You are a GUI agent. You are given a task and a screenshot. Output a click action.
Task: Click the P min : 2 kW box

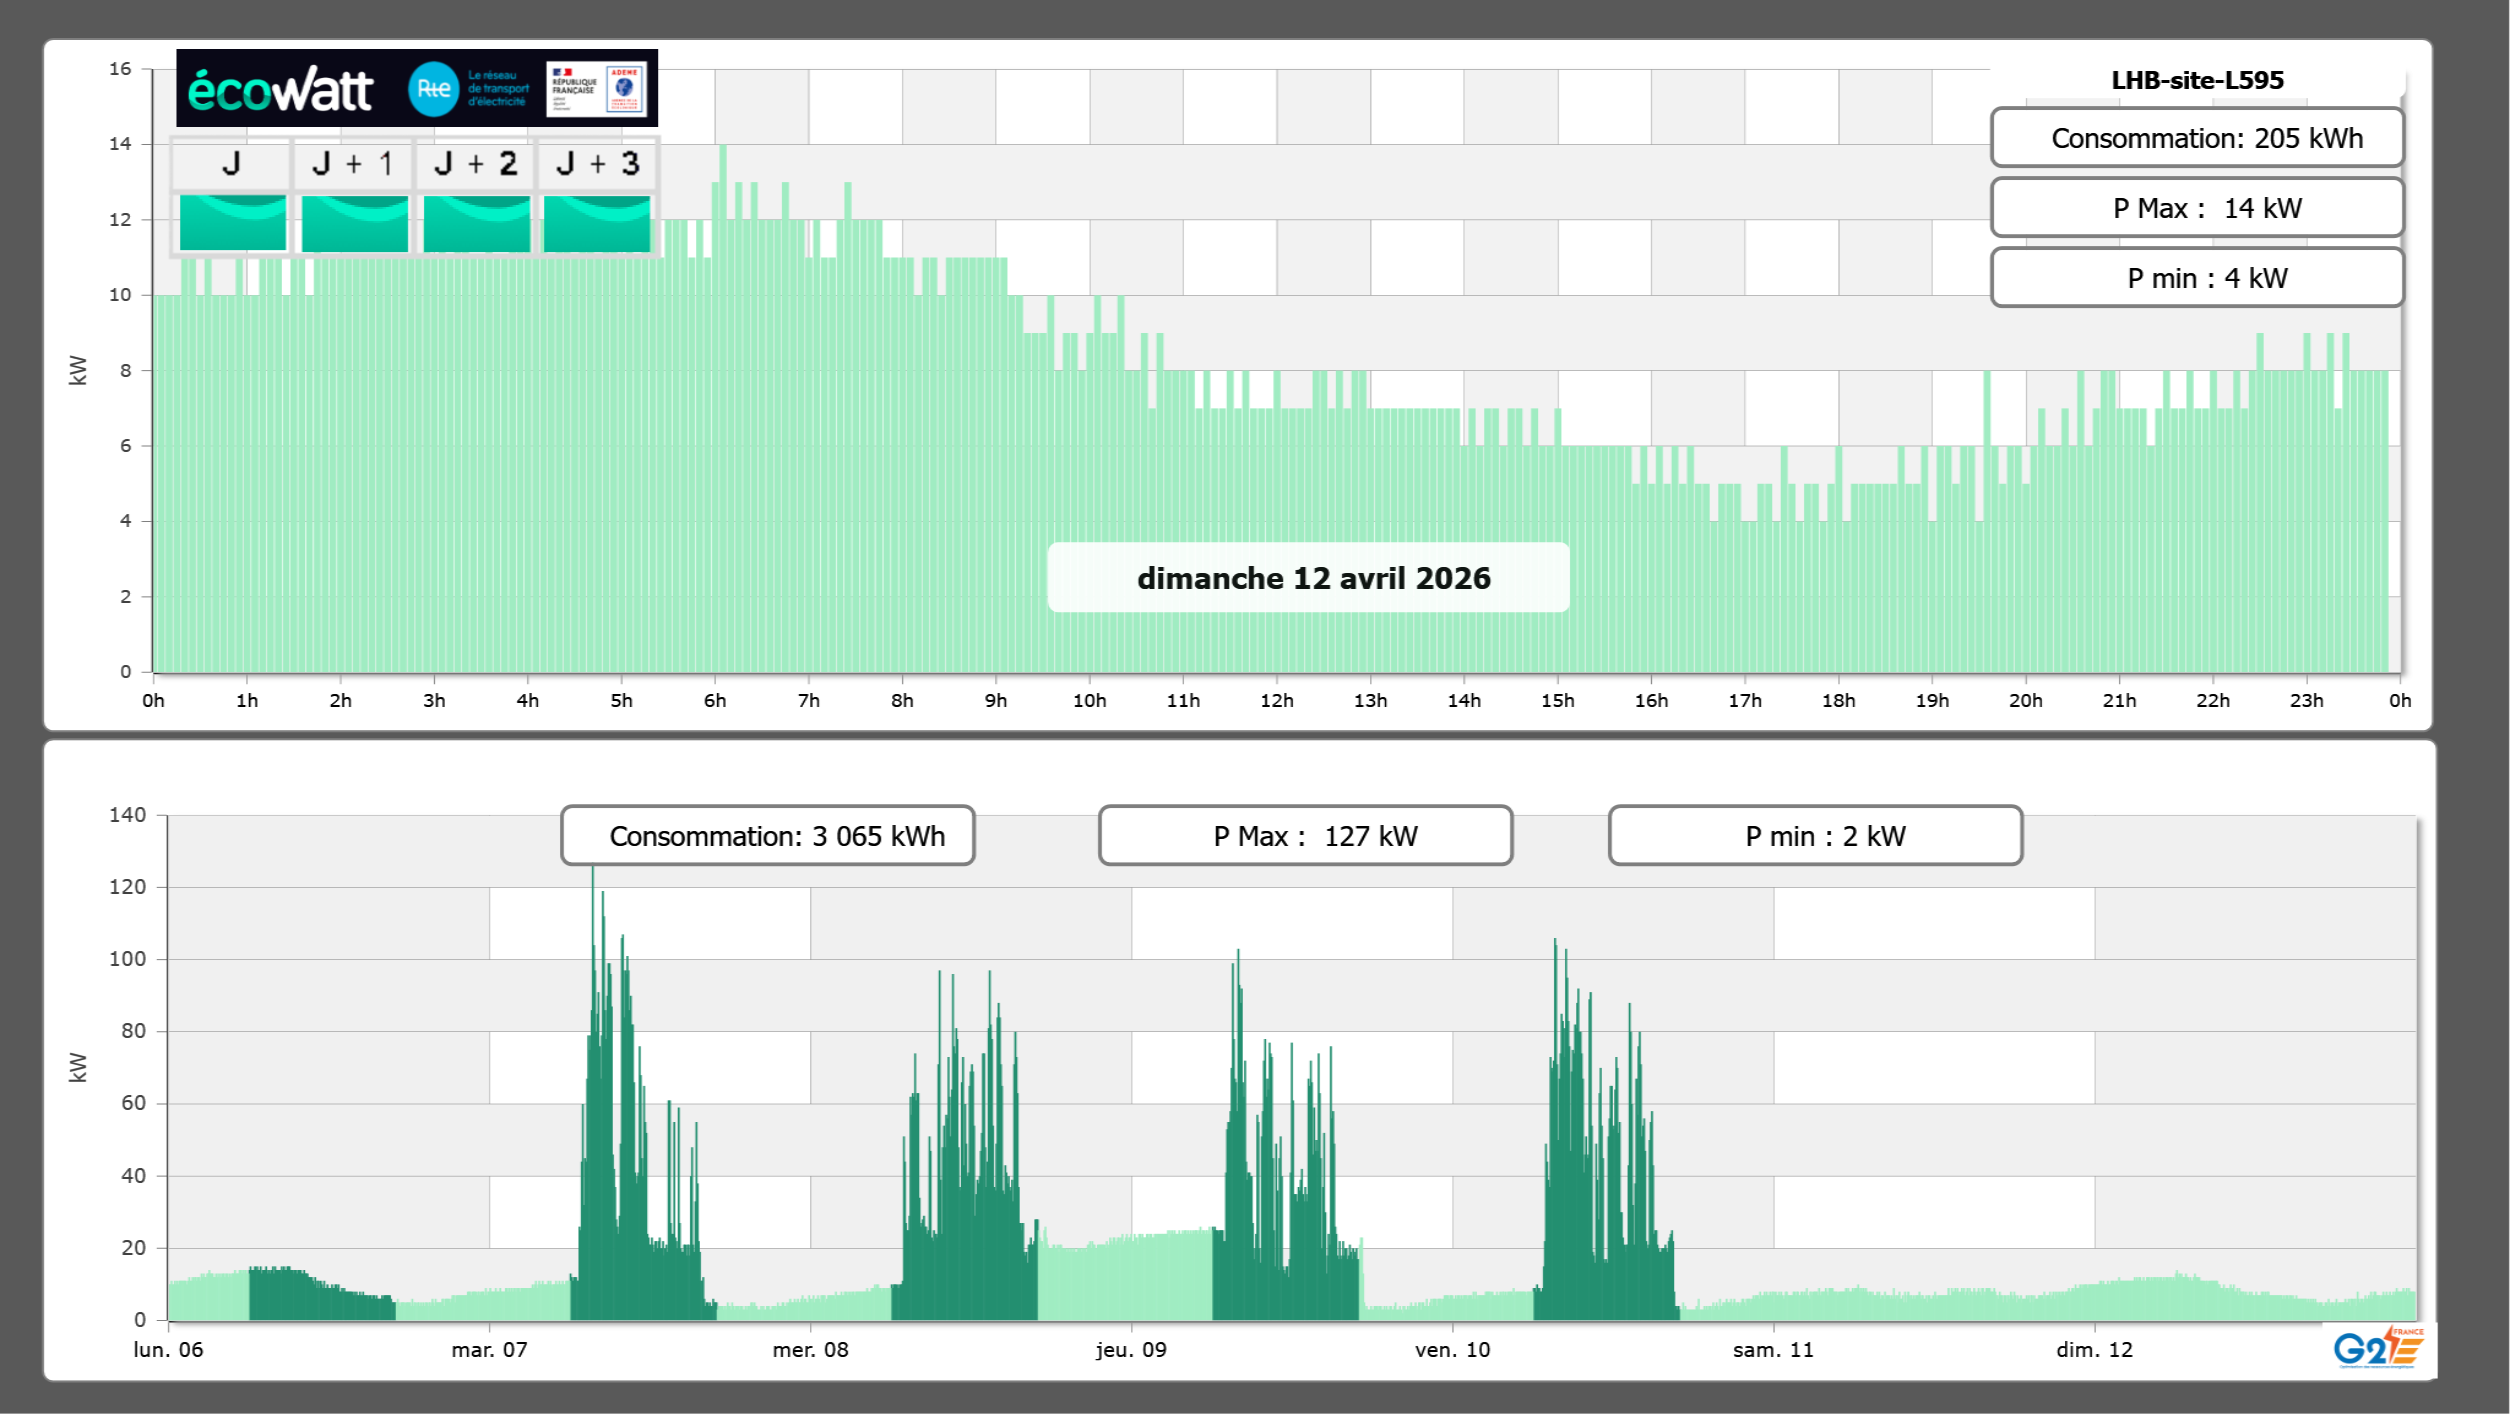[x=1815, y=836]
